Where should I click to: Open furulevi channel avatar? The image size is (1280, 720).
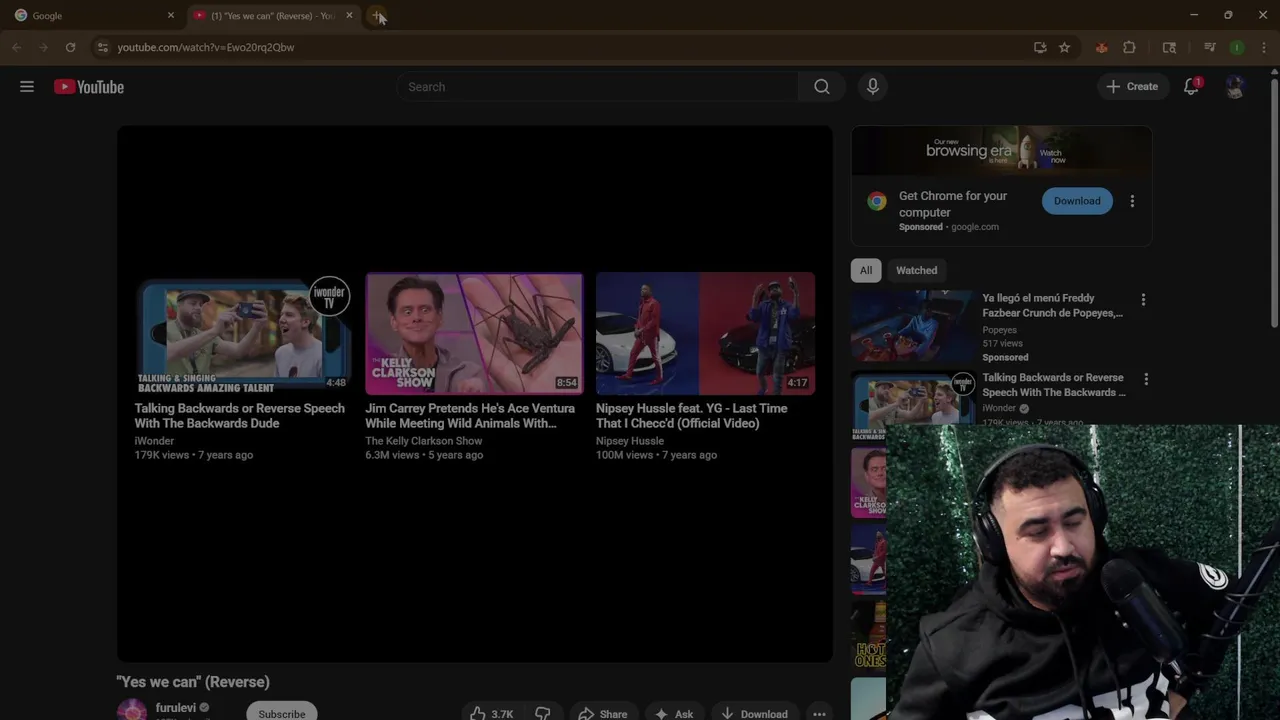pos(132,711)
